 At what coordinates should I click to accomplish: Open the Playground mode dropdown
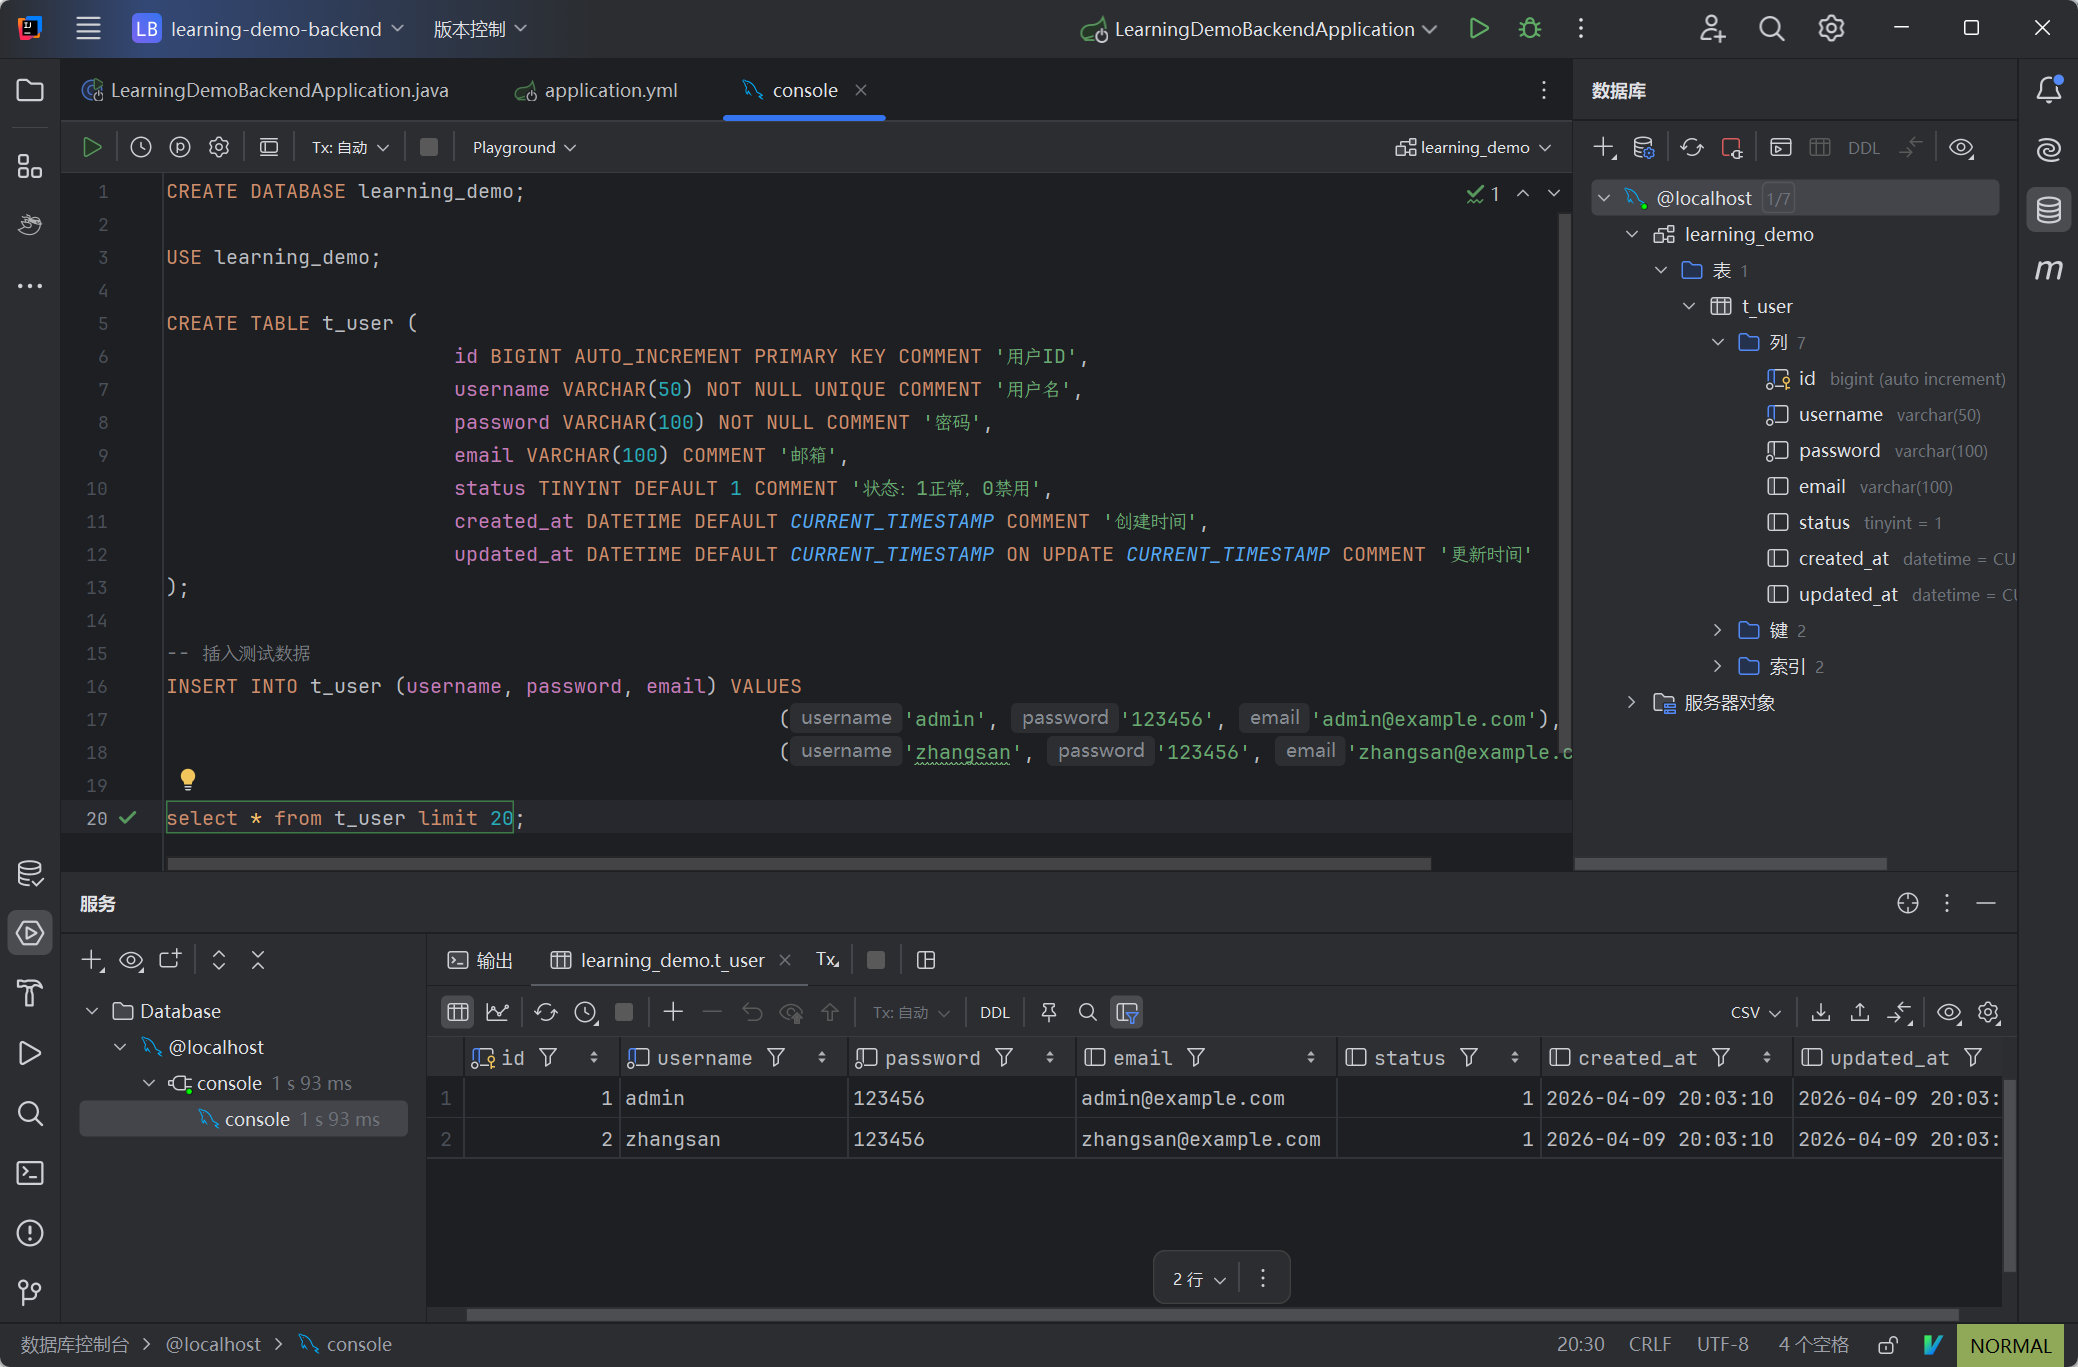524,147
